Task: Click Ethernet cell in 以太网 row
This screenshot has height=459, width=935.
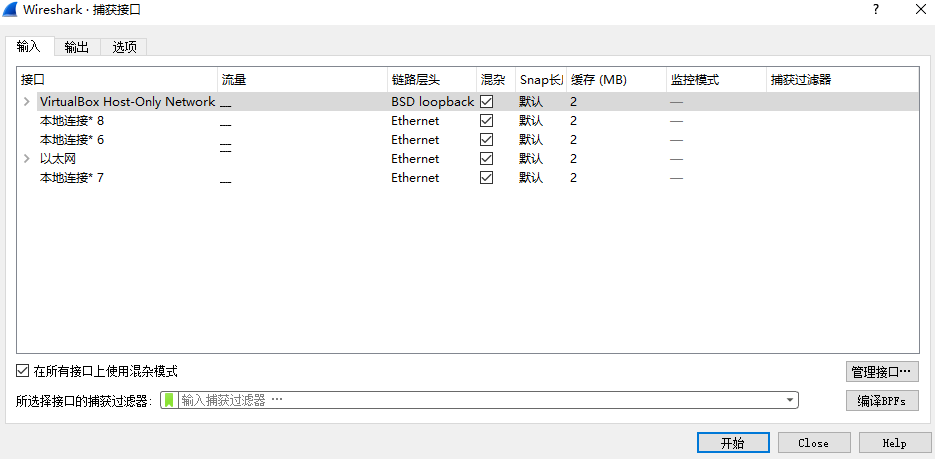Action: [415, 159]
